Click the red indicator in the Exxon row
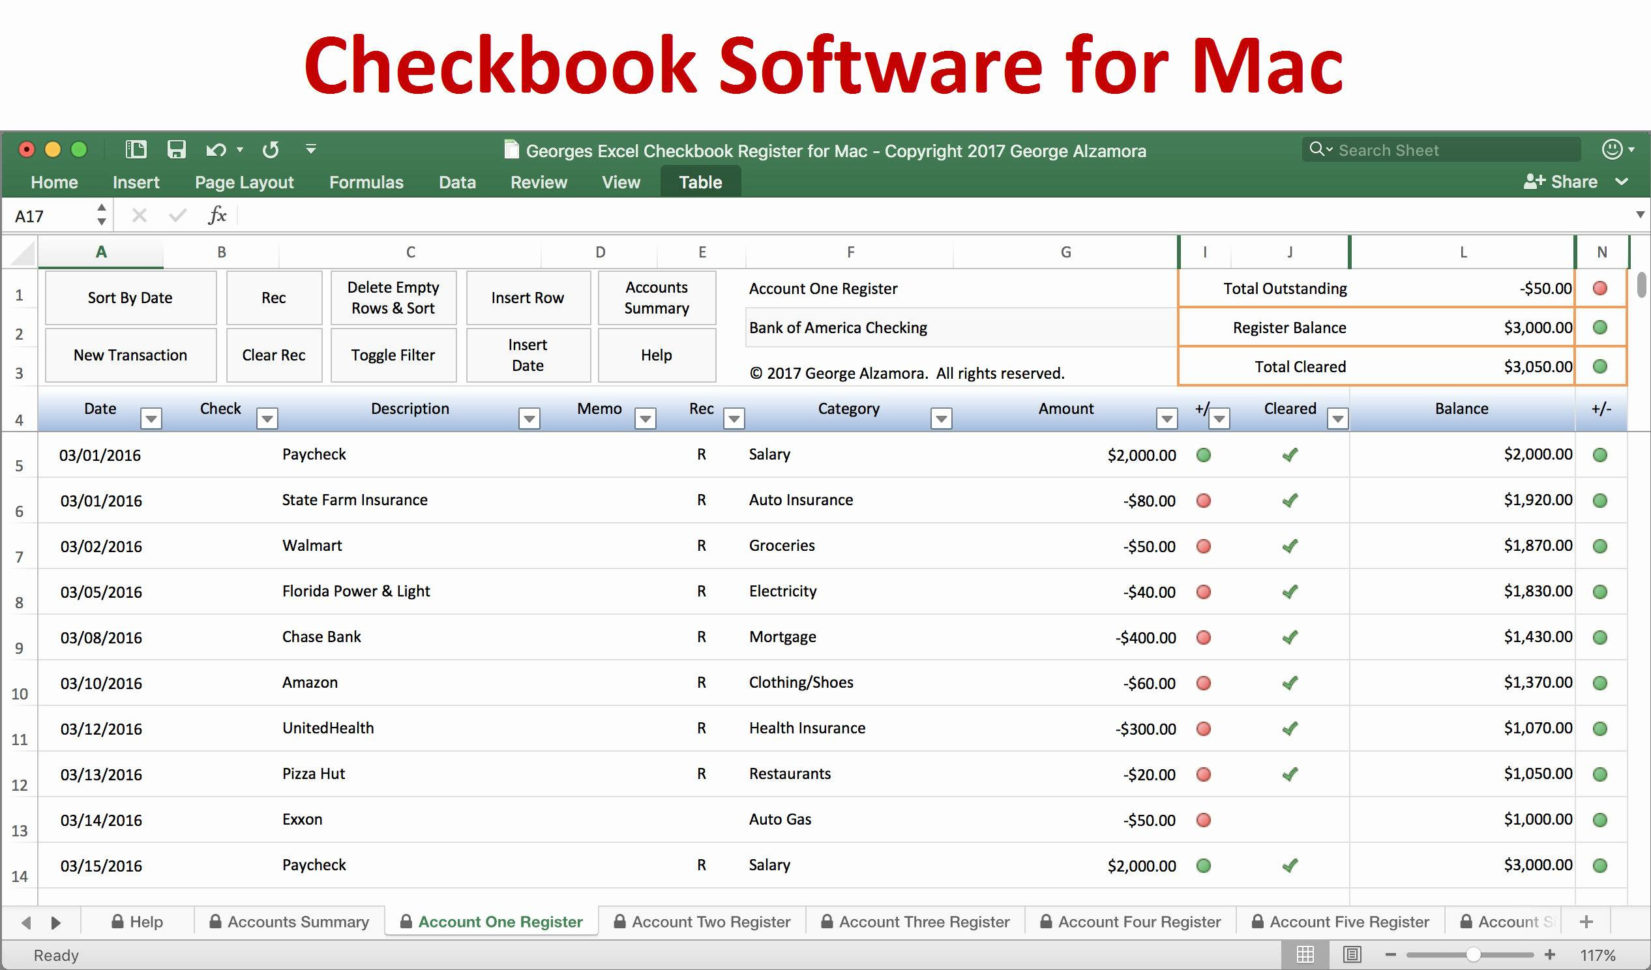The width and height of the screenshot is (1651, 970). click(x=1204, y=820)
